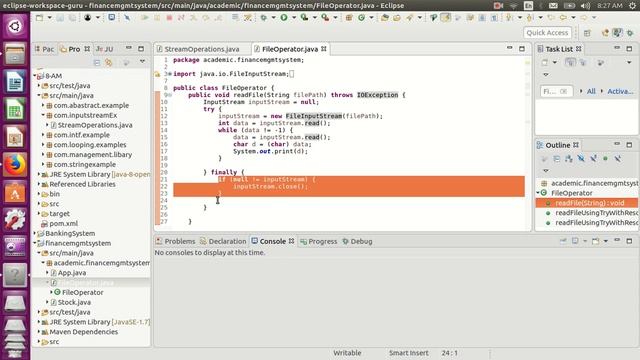Viewport: 640px width, 360px height.
Task: Click the New file toolbar icon
Action: [39, 18]
